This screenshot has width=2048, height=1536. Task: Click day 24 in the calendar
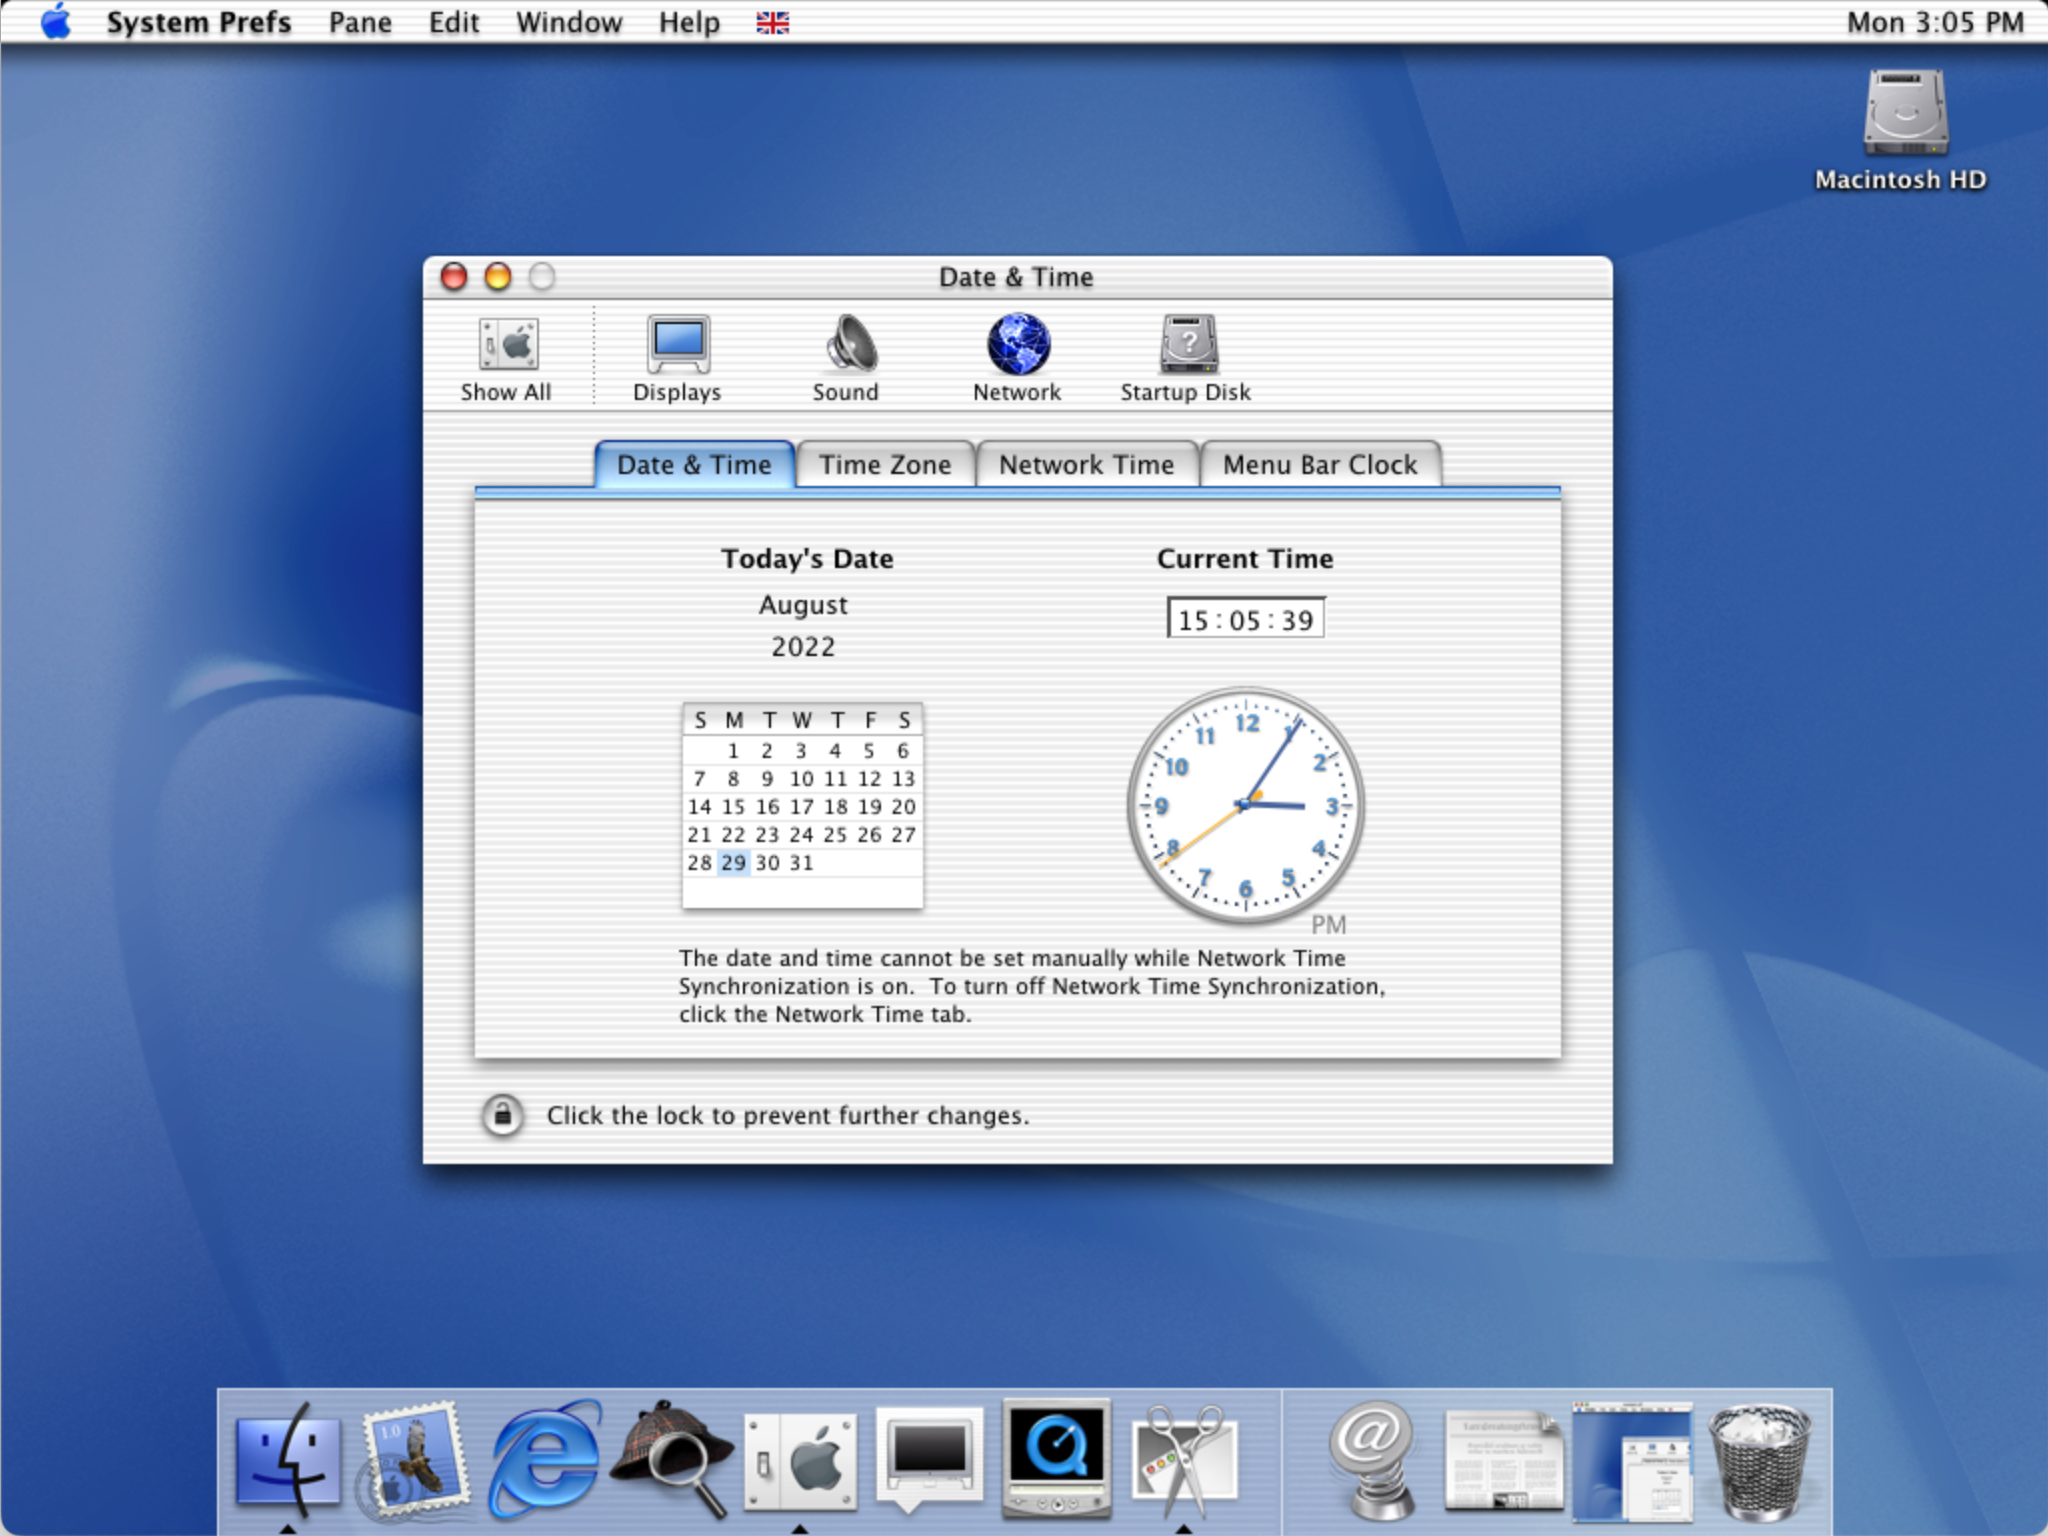[x=802, y=835]
